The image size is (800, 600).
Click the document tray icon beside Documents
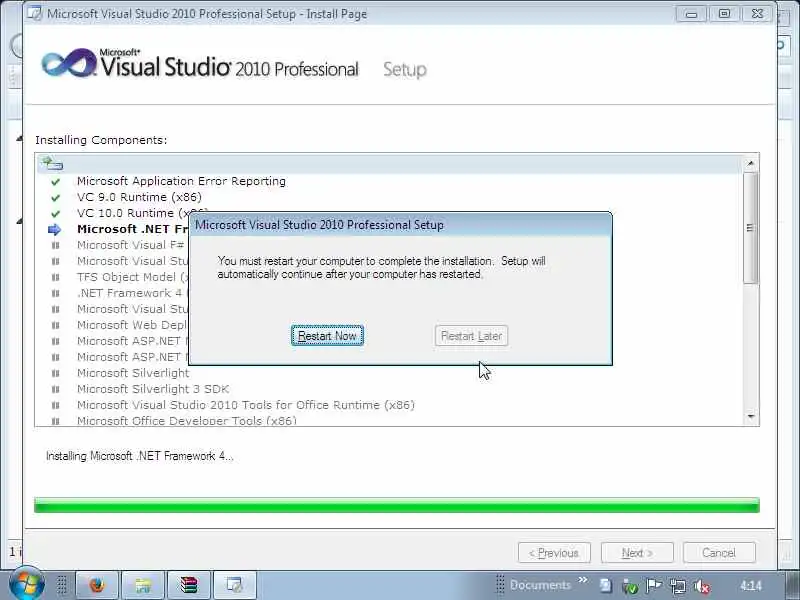[606, 586]
